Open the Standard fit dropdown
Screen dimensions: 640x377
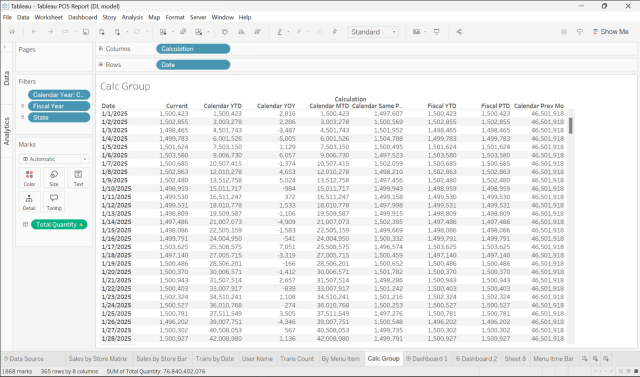(x=373, y=32)
